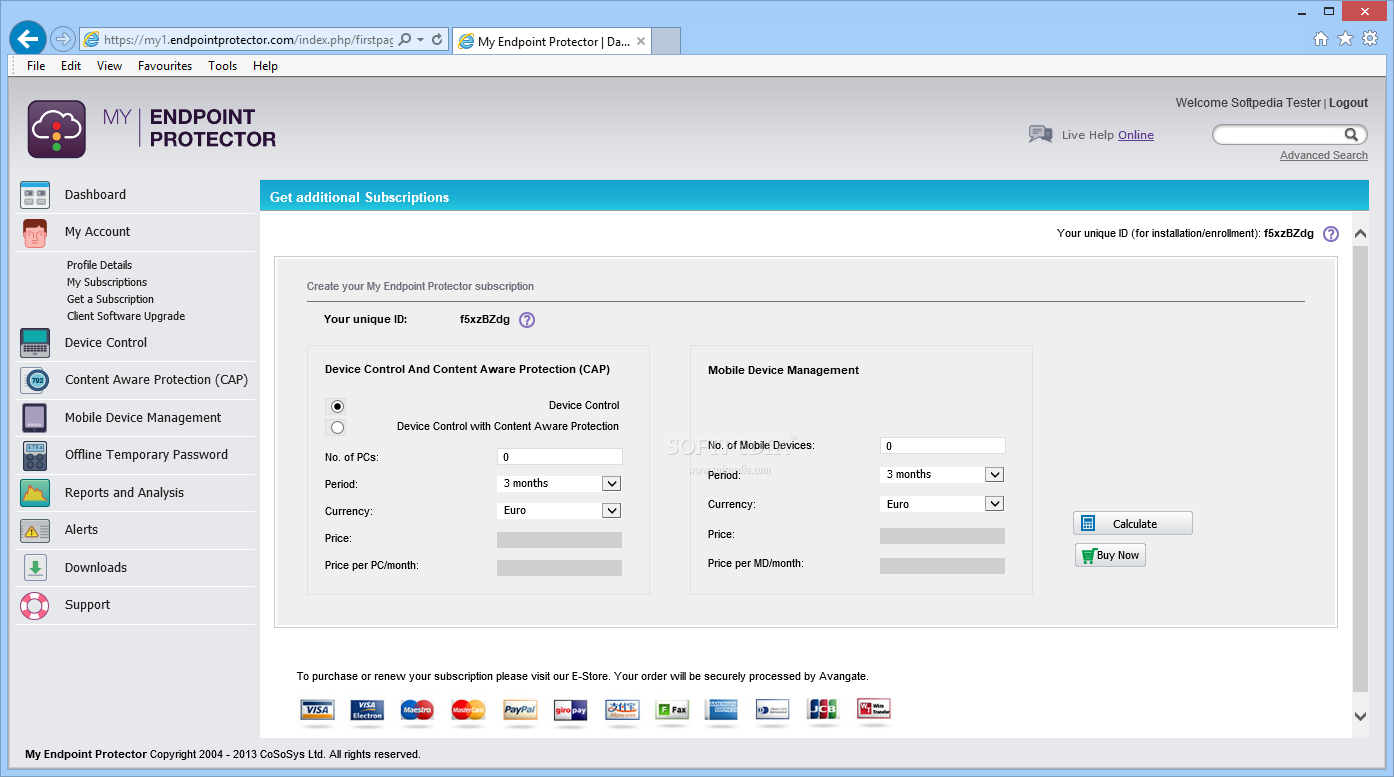Open My Subscriptions in sidebar
Image resolution: width=1394 pixels, height=777 pixels.
pos(107,282)
